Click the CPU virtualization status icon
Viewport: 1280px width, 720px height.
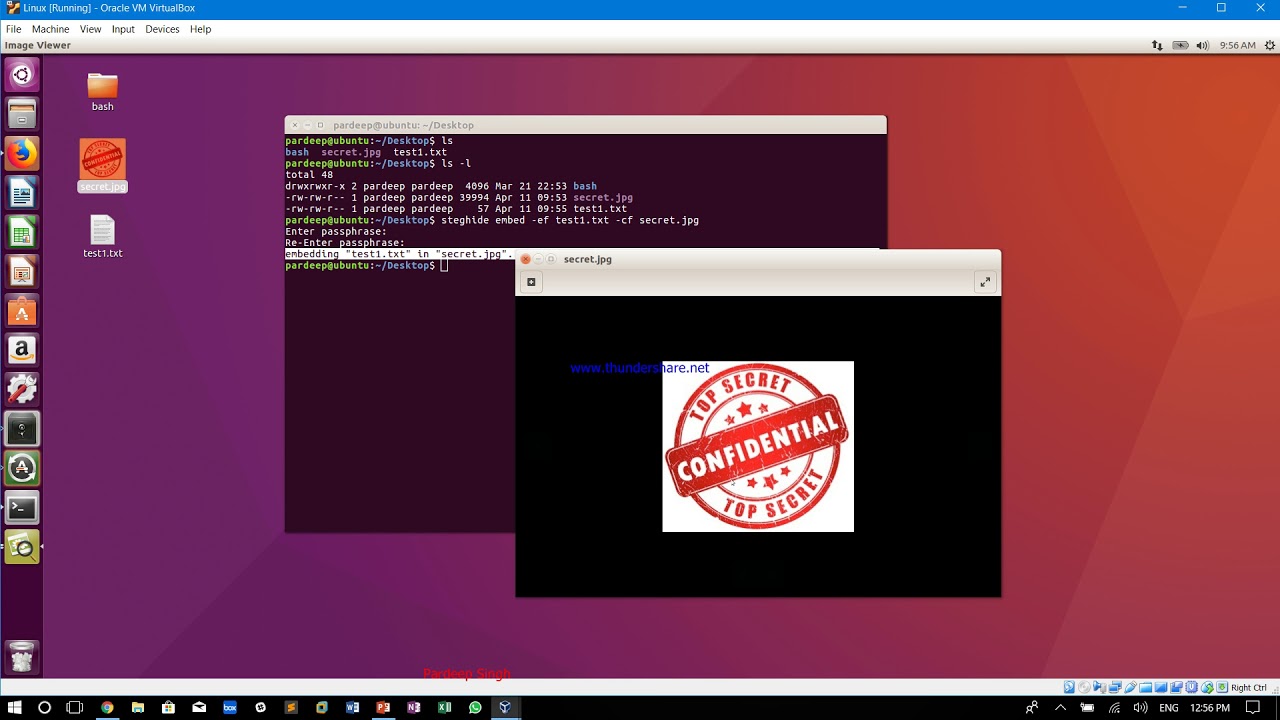coord(1192,687)
